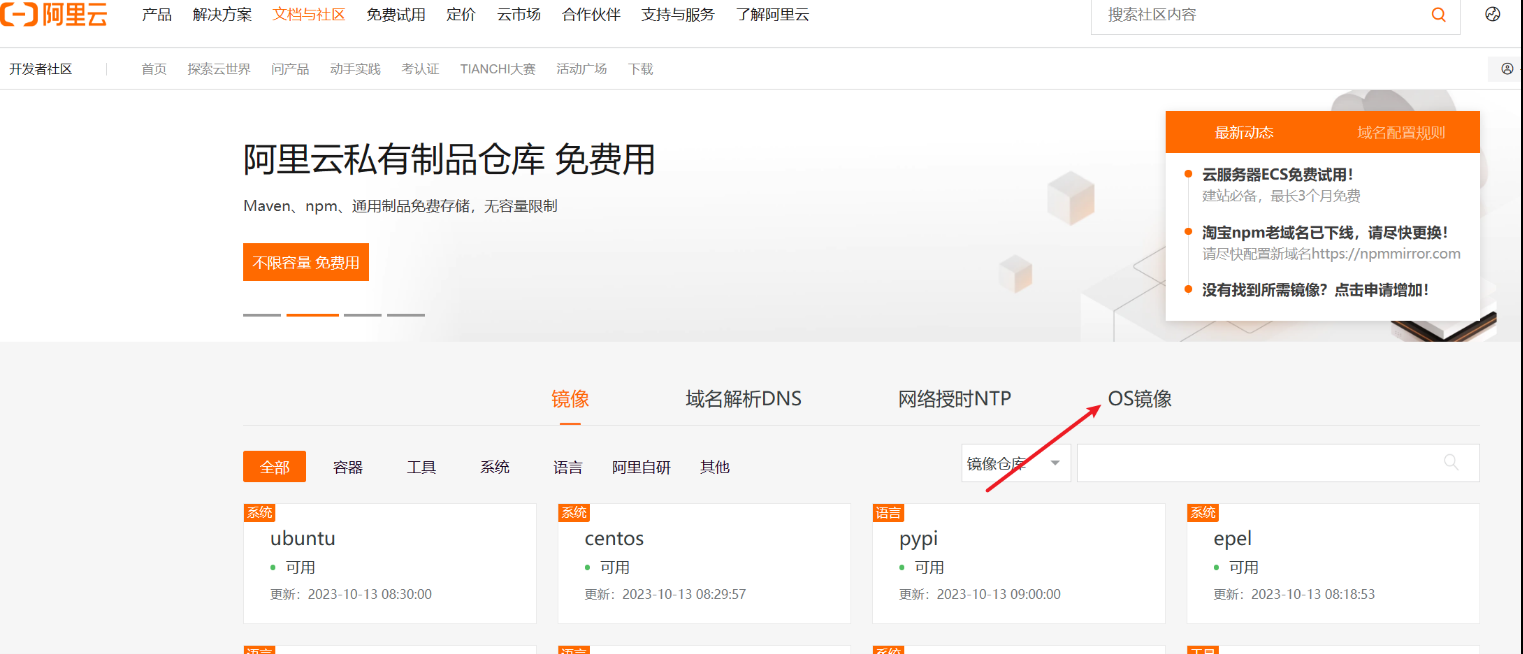Switch to the 域名配置规则 tab
Image resolution: width=1523 pixels, height=654 pixels.
click(x=1401, y=132)
